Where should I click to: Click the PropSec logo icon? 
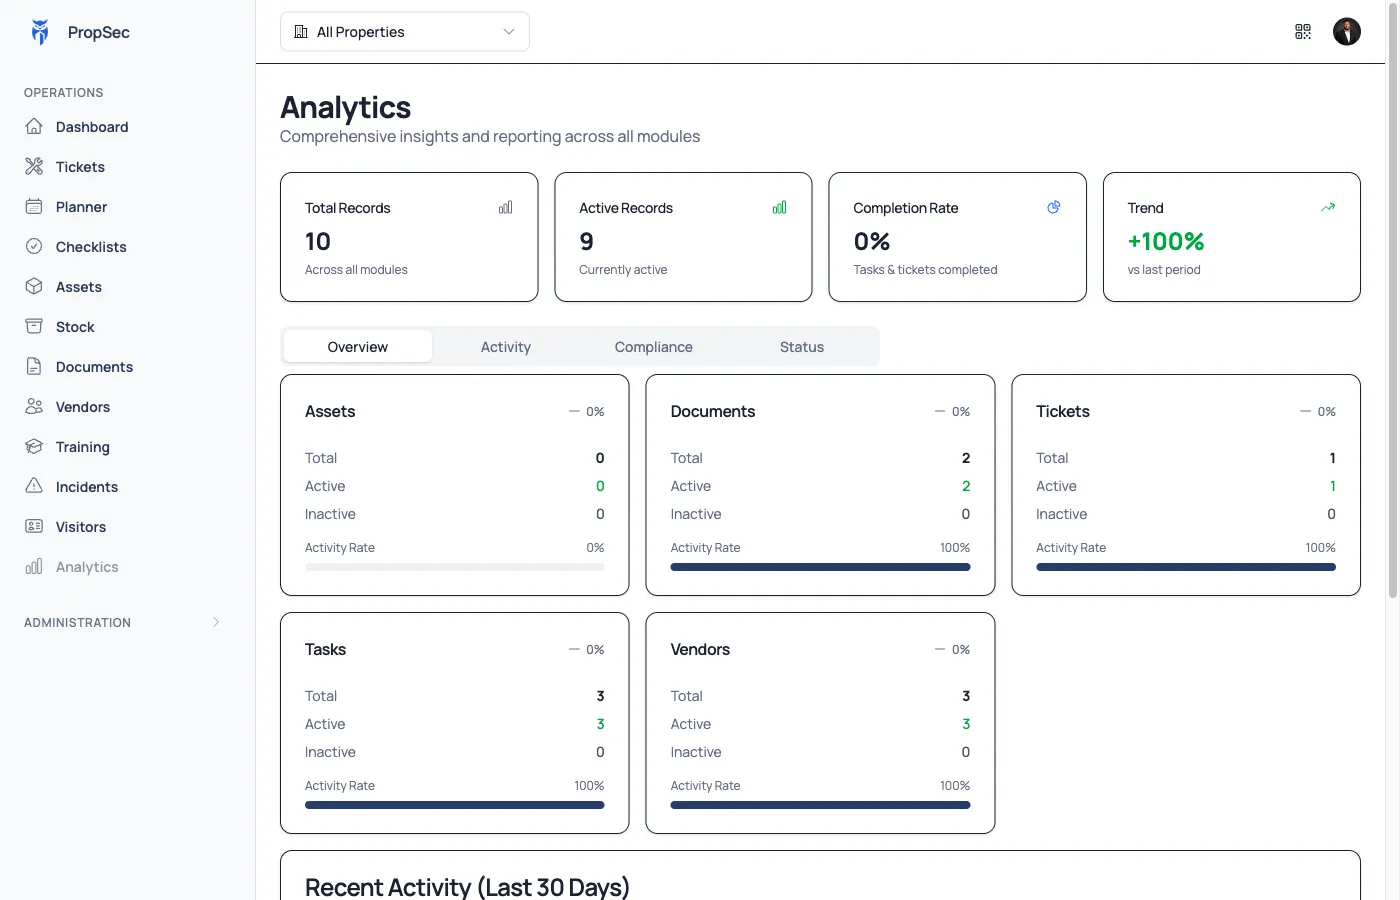pos(40,32)
